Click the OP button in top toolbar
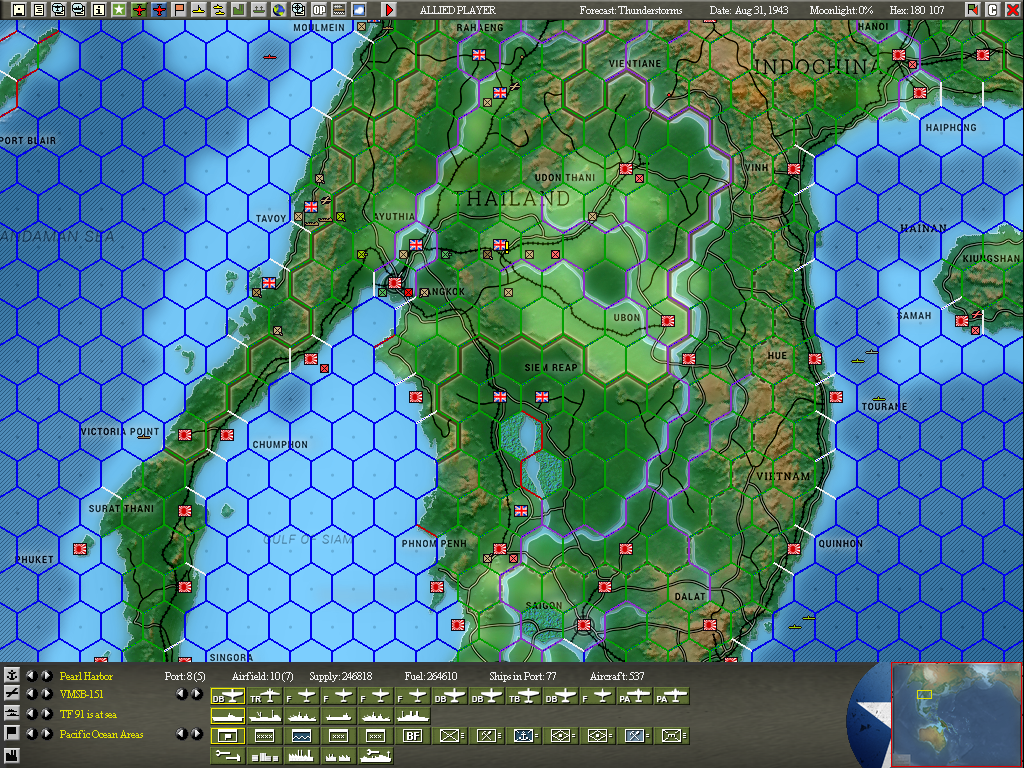Screen dimensions: 1024x768 point(319,9)
